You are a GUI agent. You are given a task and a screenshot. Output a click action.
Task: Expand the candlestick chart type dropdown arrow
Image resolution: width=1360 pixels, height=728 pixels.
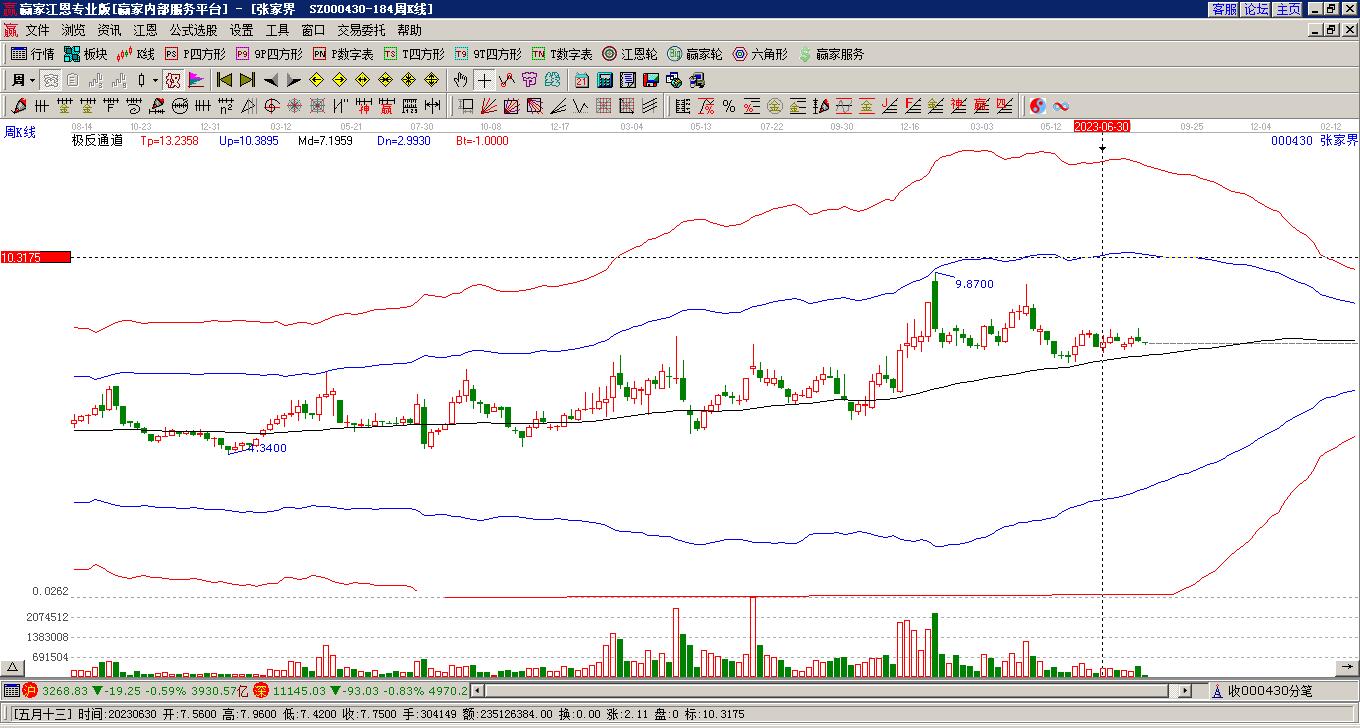(x=155, y=80)
